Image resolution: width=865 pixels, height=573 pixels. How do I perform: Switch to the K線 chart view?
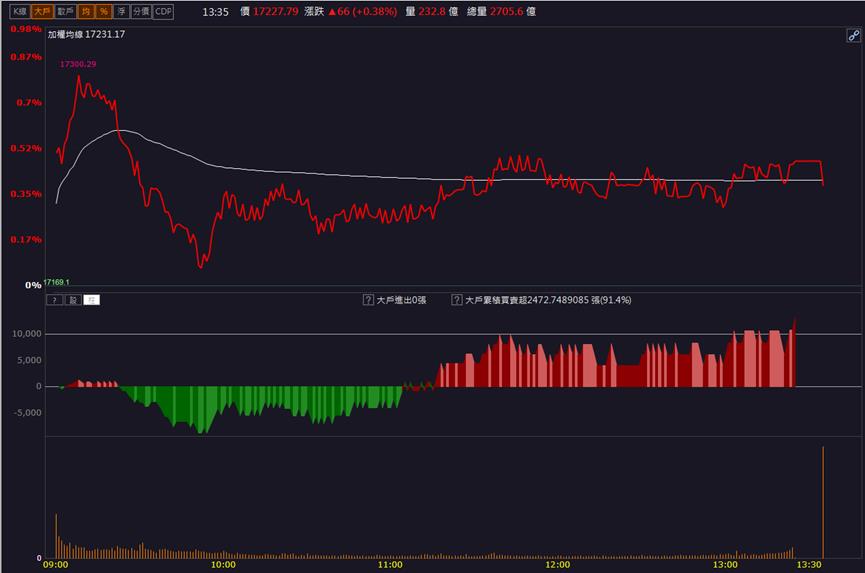(x=20, y=12)
